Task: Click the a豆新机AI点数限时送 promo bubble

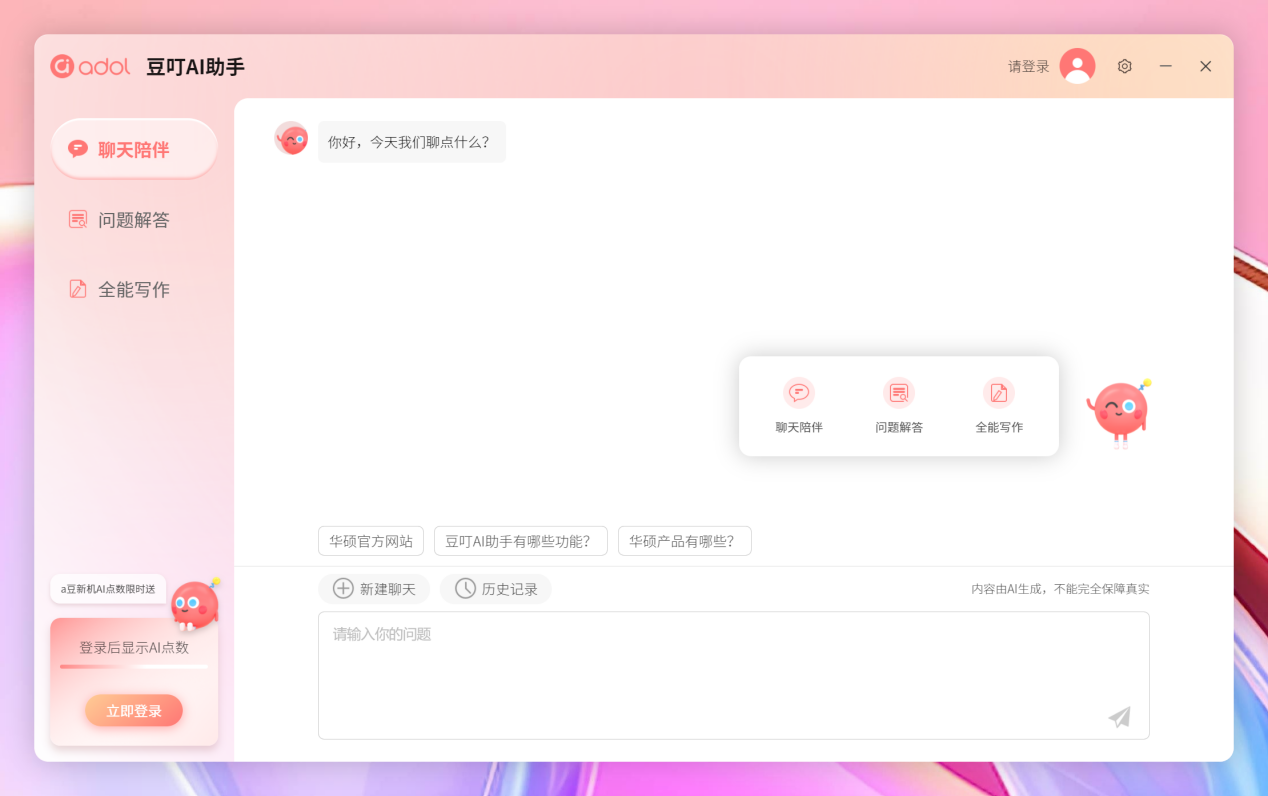Action: click(x=108, y=589)
